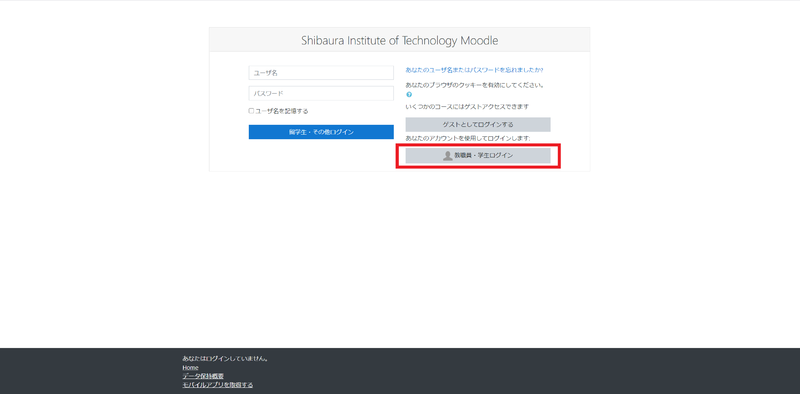The image size is (800, 394).
Task: Click the あなたのアカウントを使用してログインします label
Action: [468, 138]
